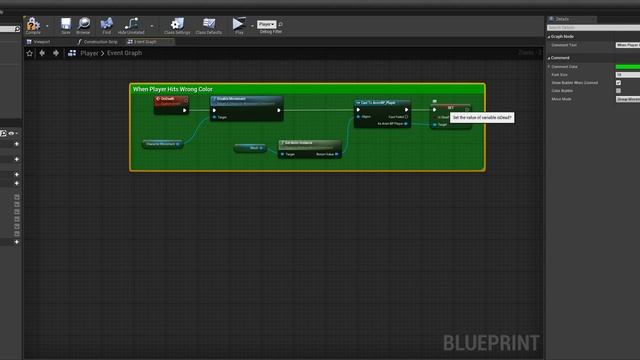Click the Compile blueprint icon
640x360 pixels.
pyautogui.click(x=33, y=24)
